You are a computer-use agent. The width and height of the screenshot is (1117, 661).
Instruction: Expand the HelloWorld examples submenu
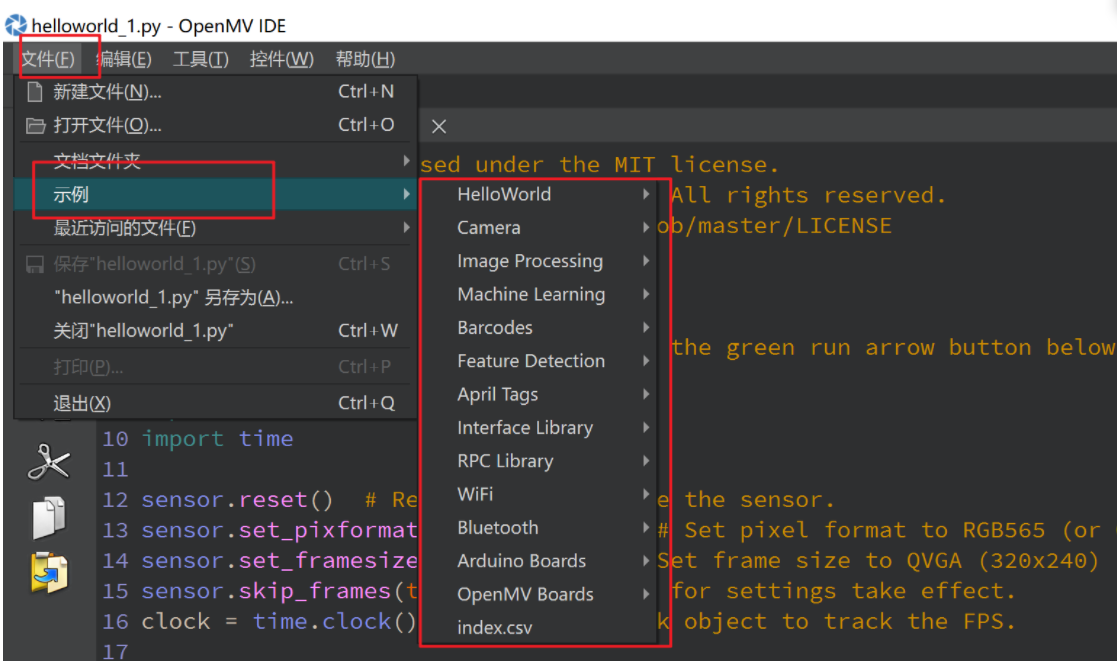point(539,194)
